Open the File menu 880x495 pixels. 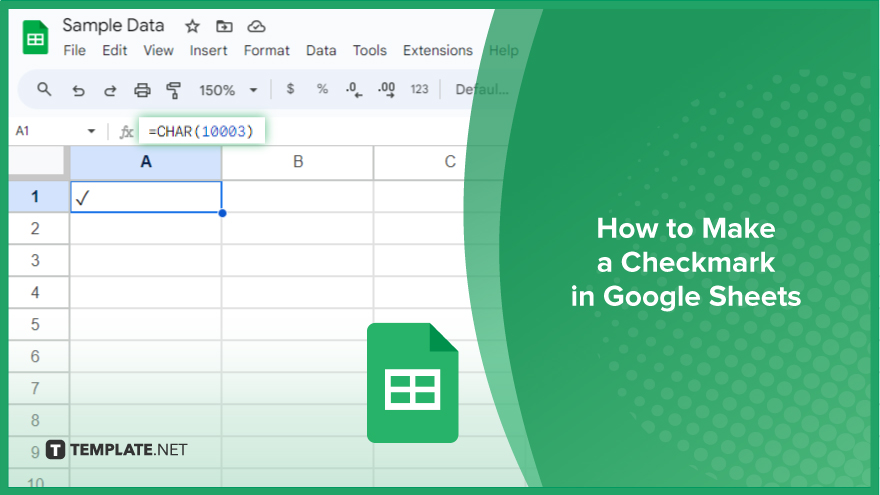[75, 51]
